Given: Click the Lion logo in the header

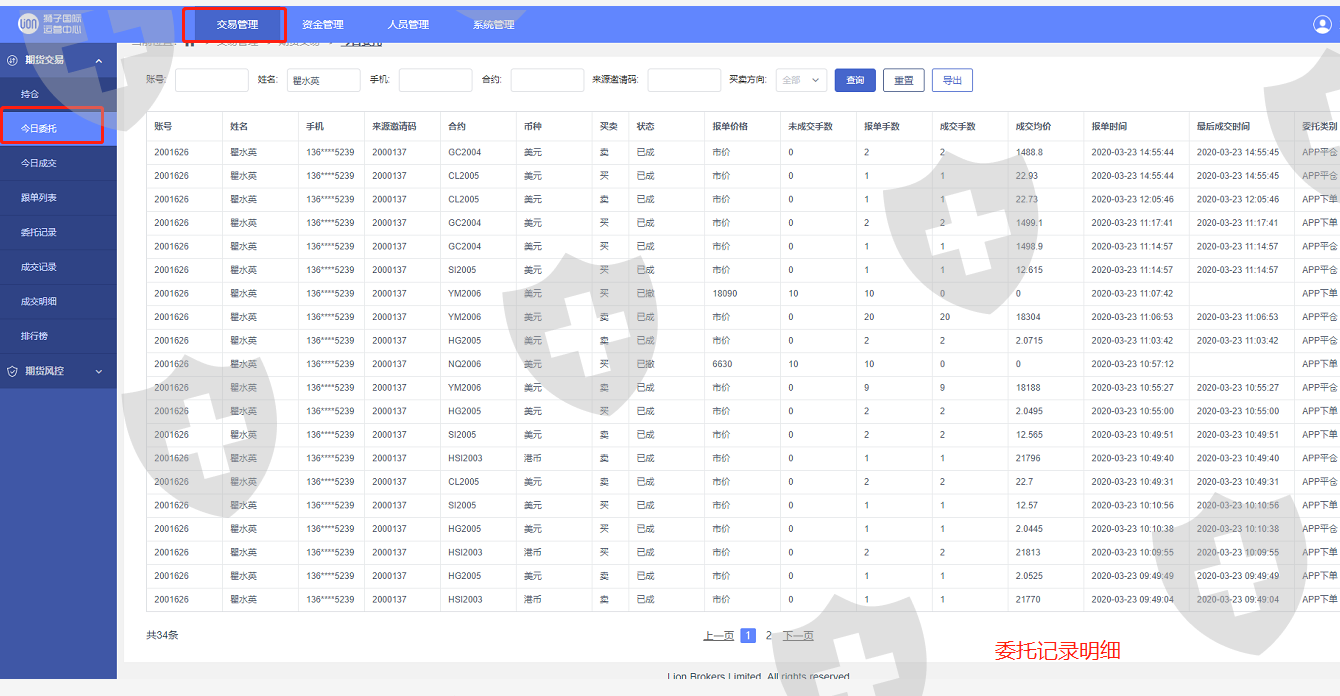Looking at the screenshot, I should (28, 24).
